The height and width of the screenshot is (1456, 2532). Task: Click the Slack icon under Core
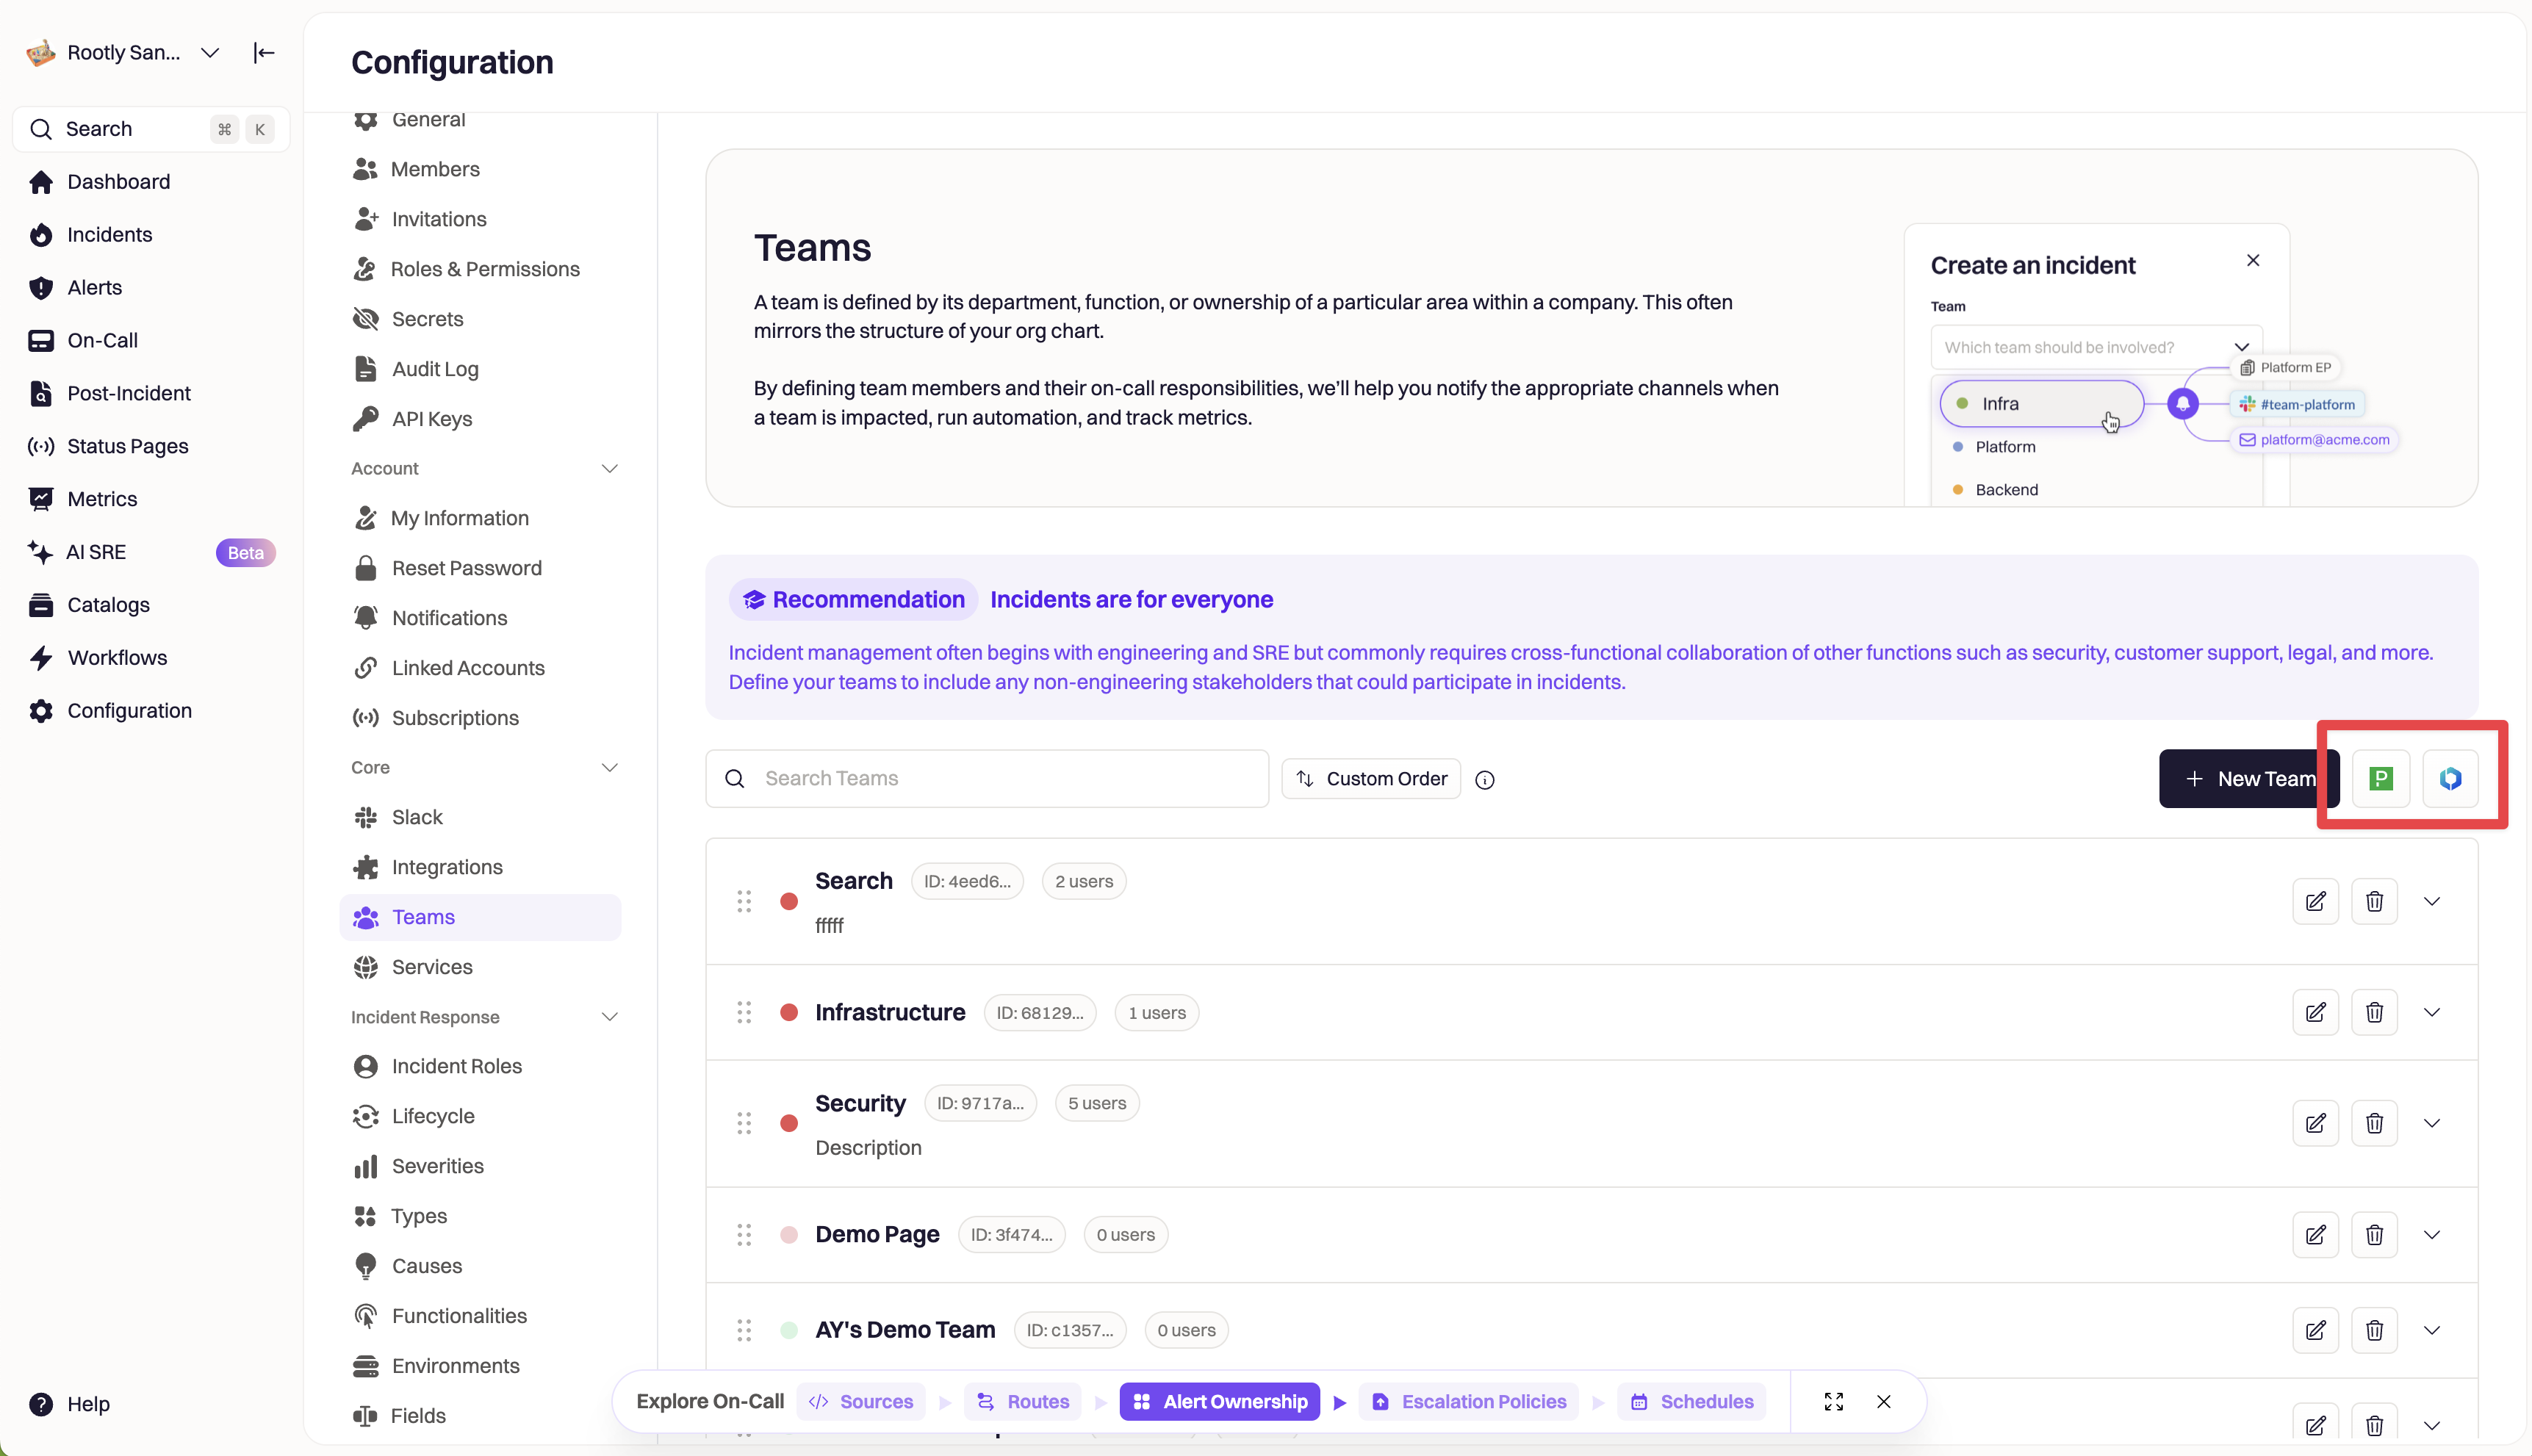pyautogui.click(x=366, y=817)
